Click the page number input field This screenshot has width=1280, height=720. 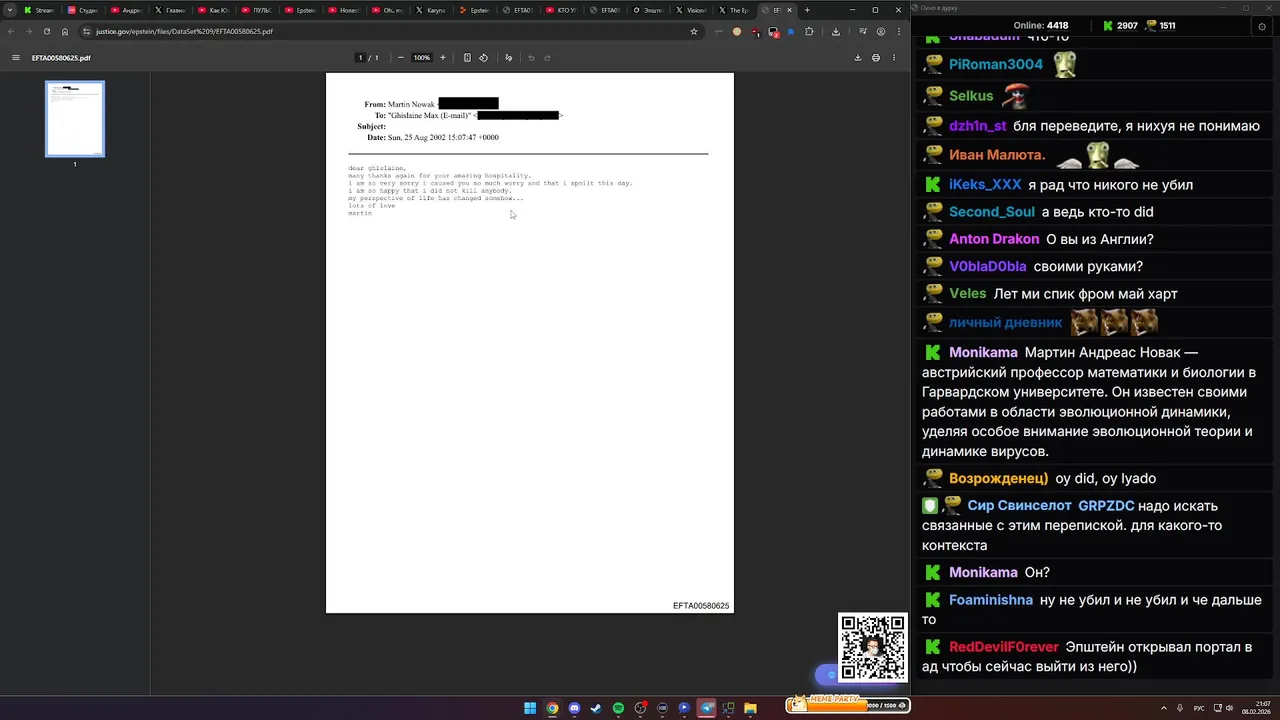click(361, 58)
